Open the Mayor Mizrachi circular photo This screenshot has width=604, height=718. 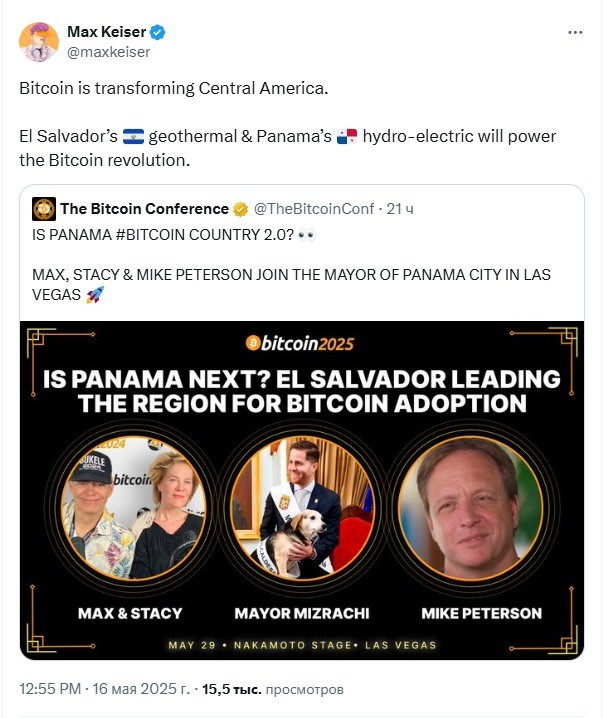pyautogui.click(x=302, y=508)
